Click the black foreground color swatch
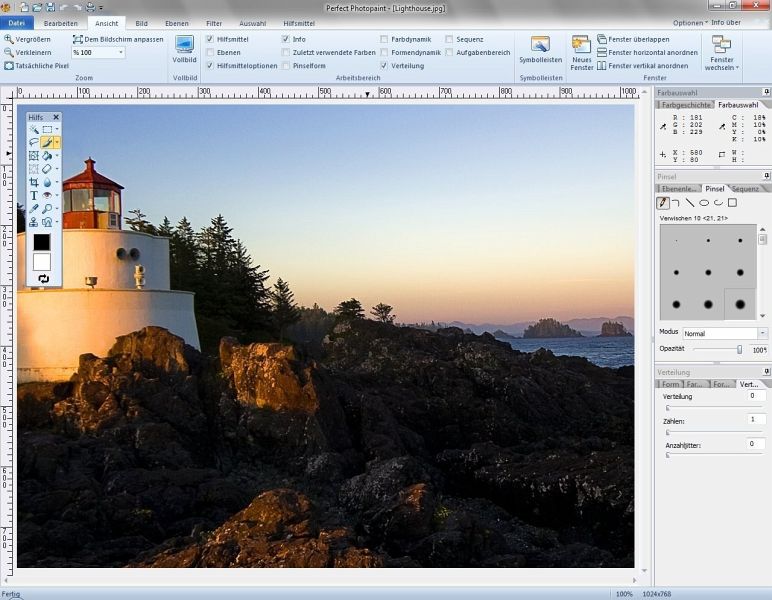 42,242
